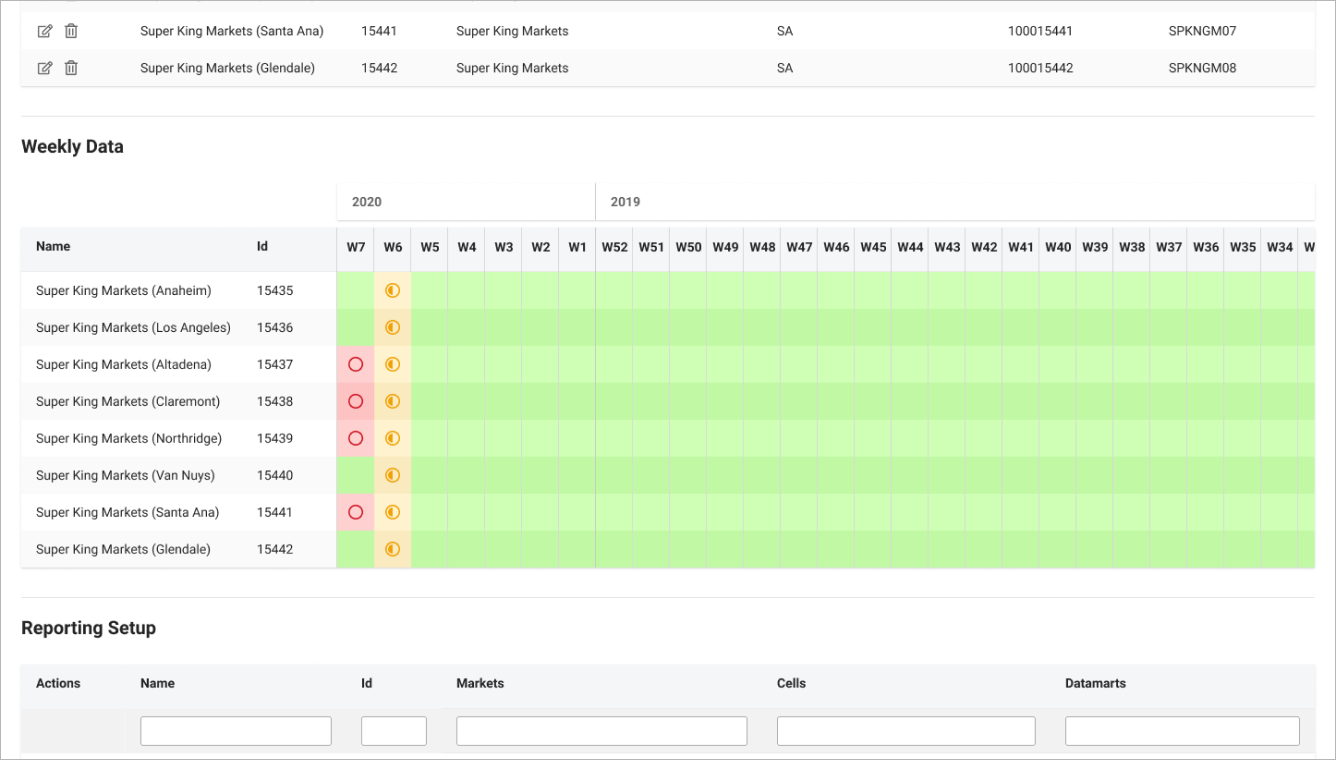Click the W7 column header
The width and height of the screenshot is (1336, 760).
click(x=356, y=247)
